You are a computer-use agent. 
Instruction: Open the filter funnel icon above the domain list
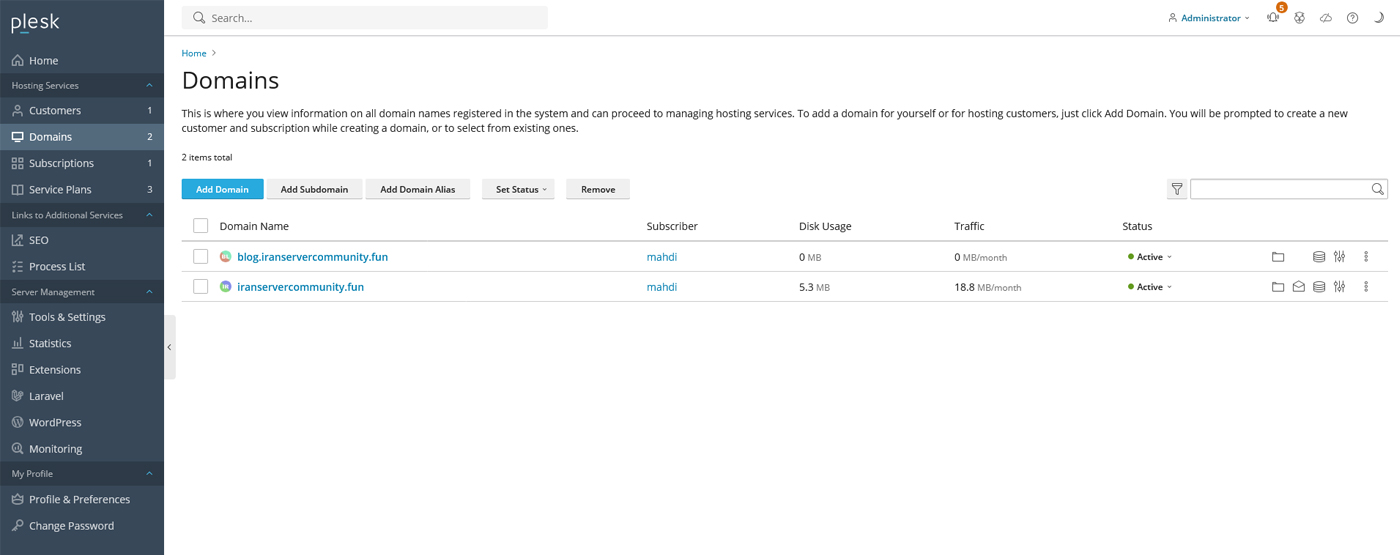point(1177,189)
